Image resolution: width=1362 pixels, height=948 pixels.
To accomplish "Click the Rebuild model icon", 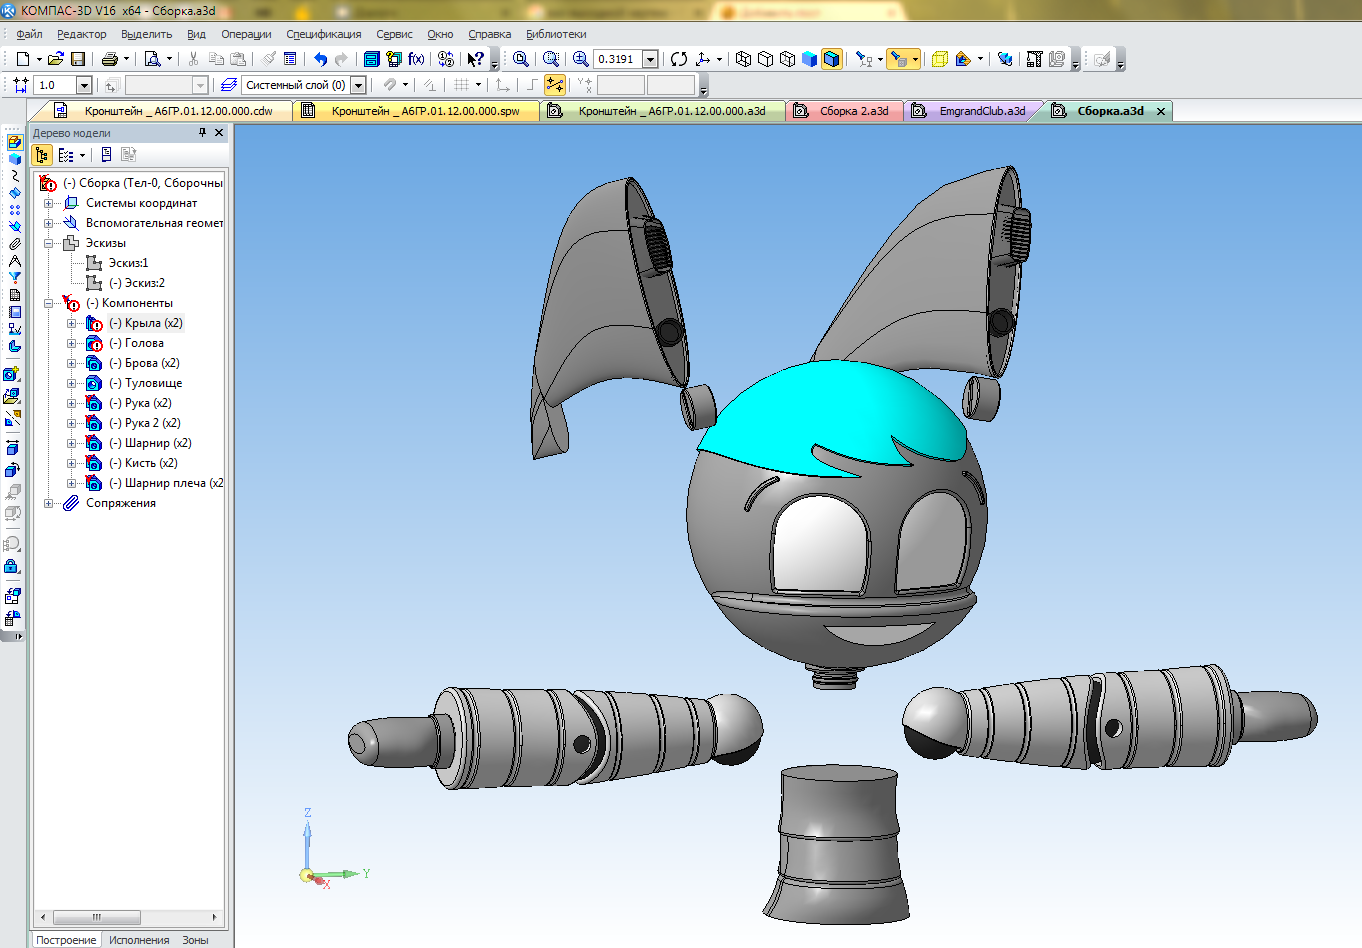I will (x=1005, y=59).
